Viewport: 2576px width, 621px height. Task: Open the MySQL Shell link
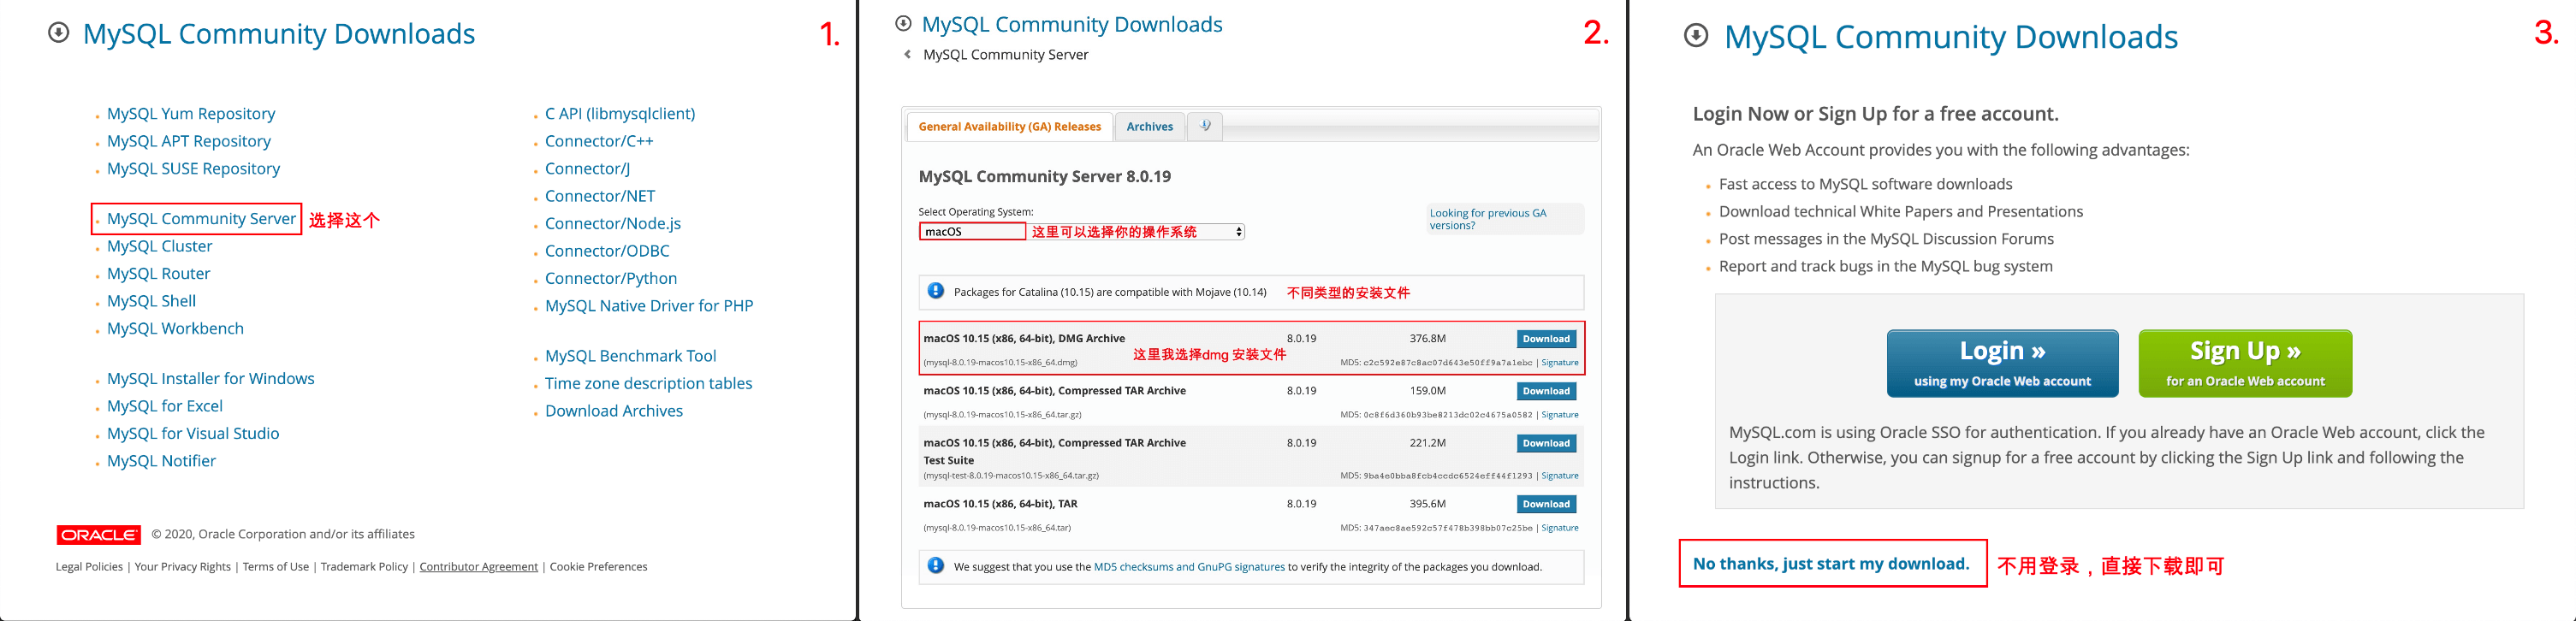[x=151, y=301]
